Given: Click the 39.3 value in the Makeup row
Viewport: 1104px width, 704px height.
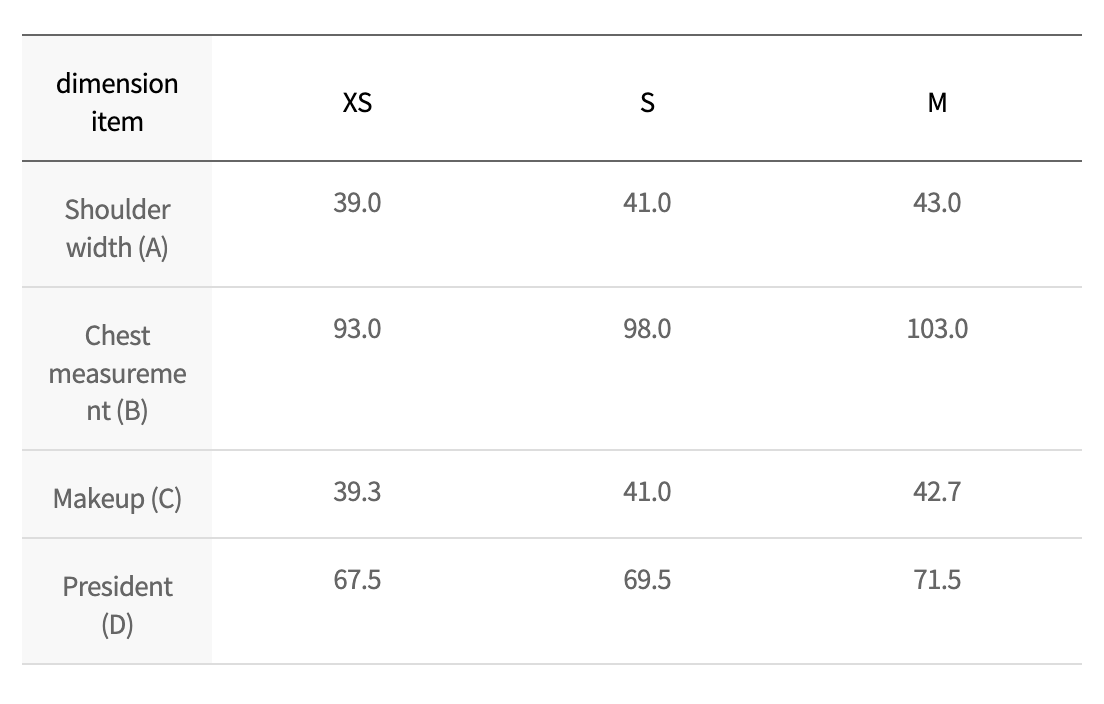Looking at the screenshot, I should click(357, 492).
